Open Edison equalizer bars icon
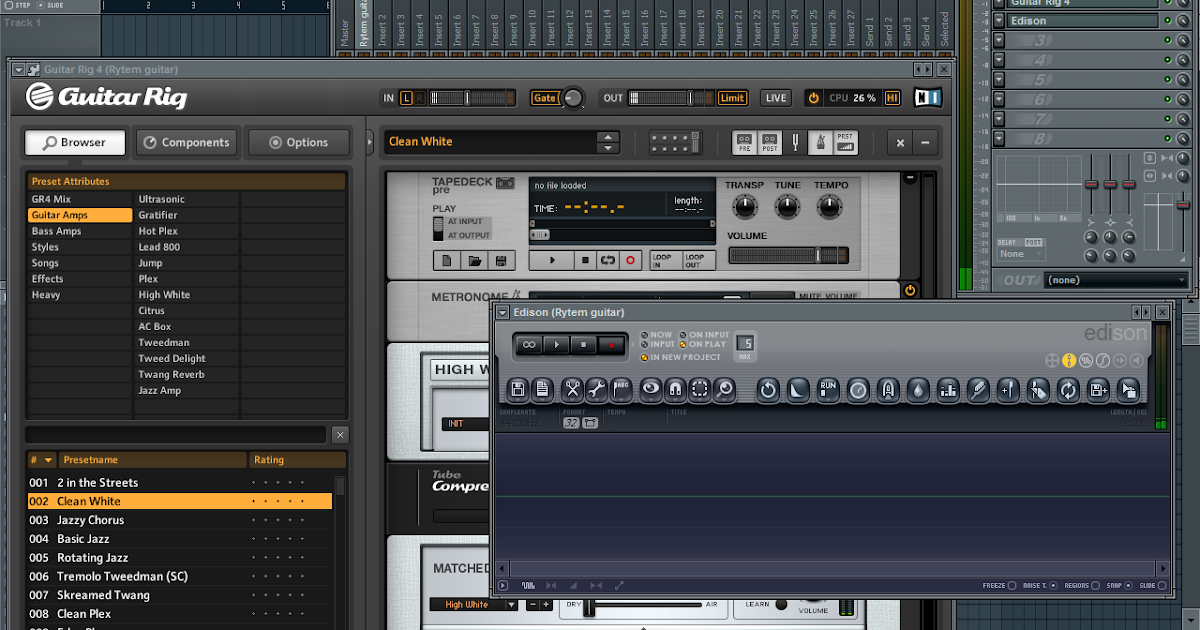1200x630 pixels. click(948, 389)
